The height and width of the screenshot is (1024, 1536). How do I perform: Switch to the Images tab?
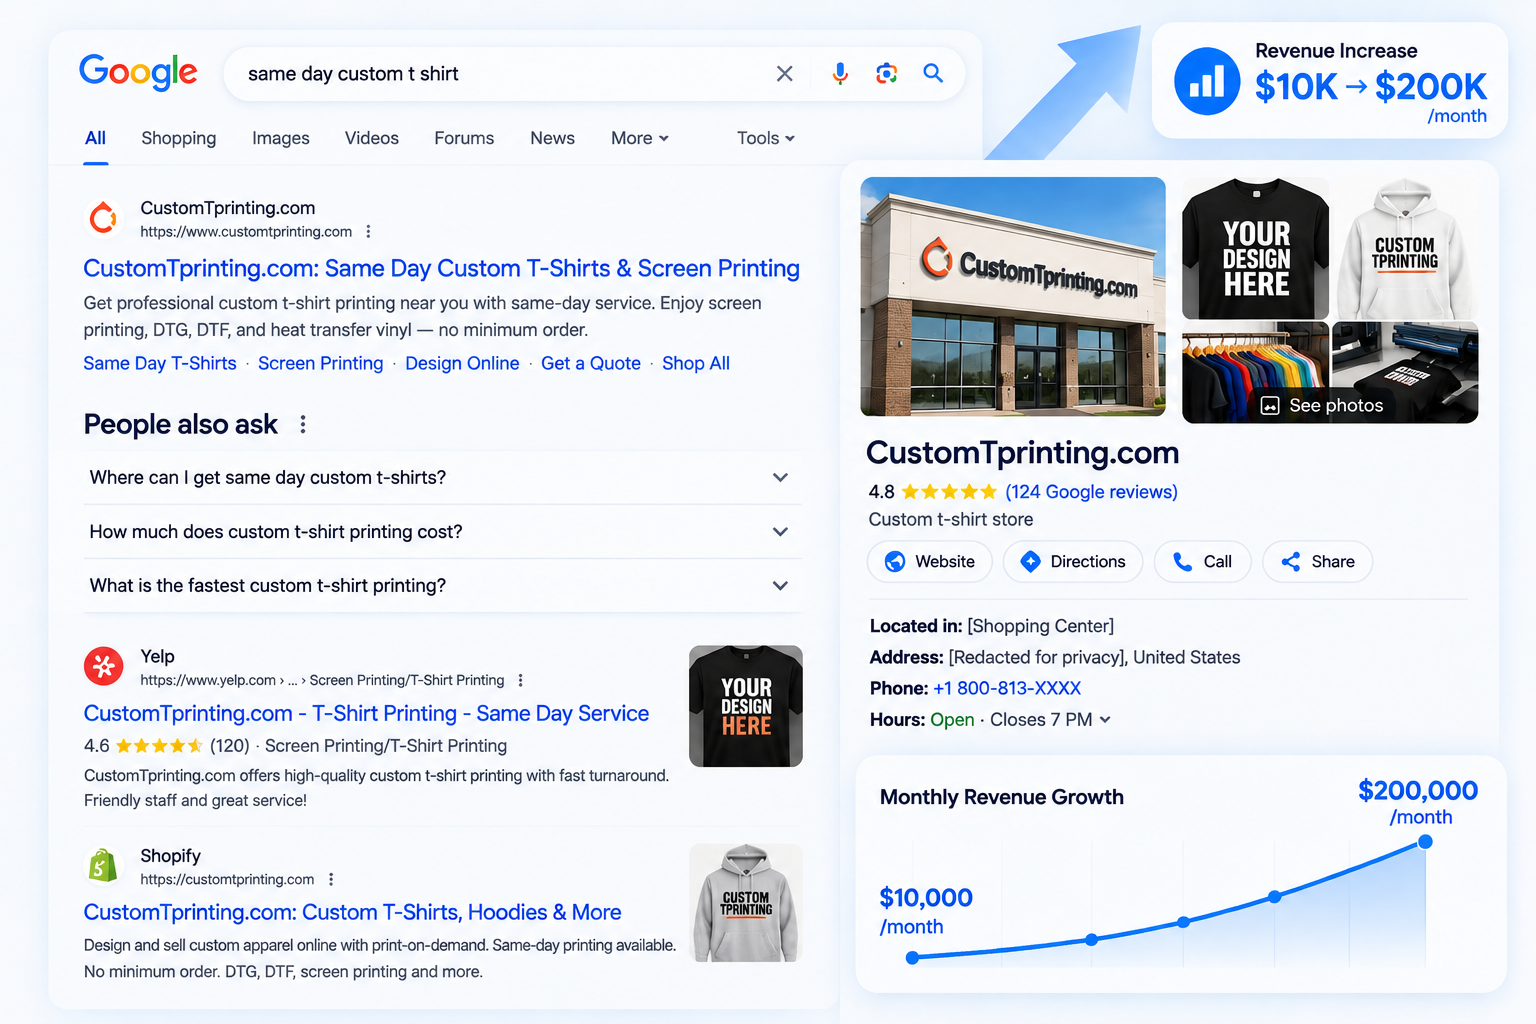[x=281, y=138]
